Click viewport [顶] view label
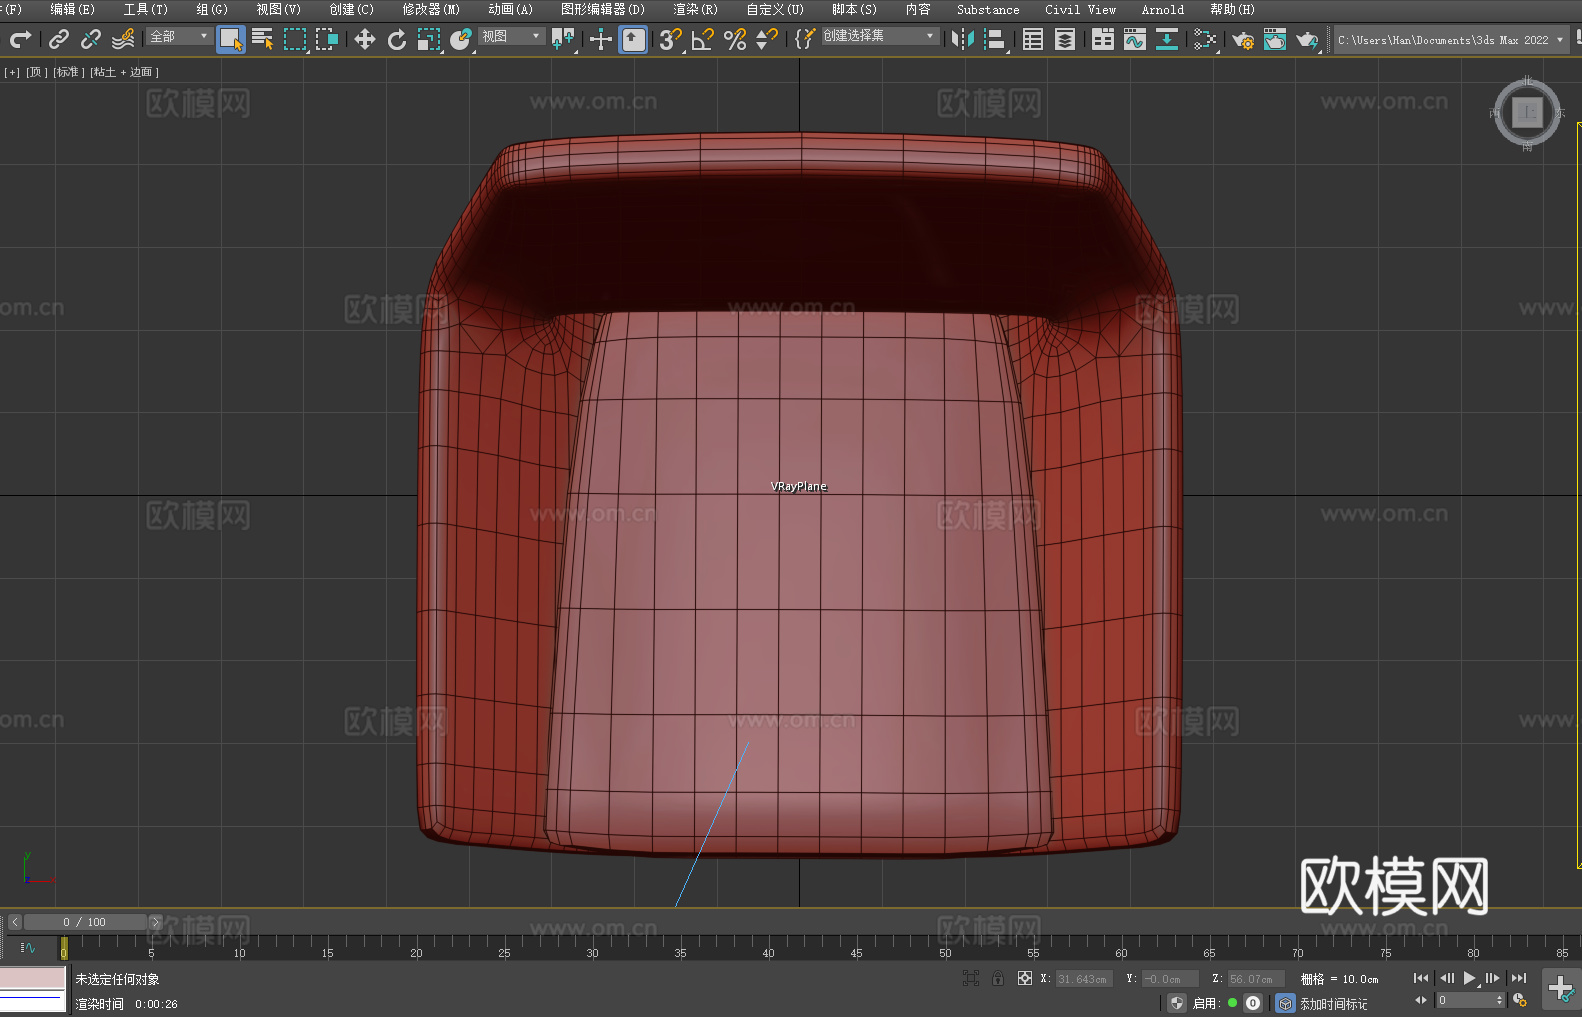Viewport: 1582px width, 1017px height. (37, 72)
